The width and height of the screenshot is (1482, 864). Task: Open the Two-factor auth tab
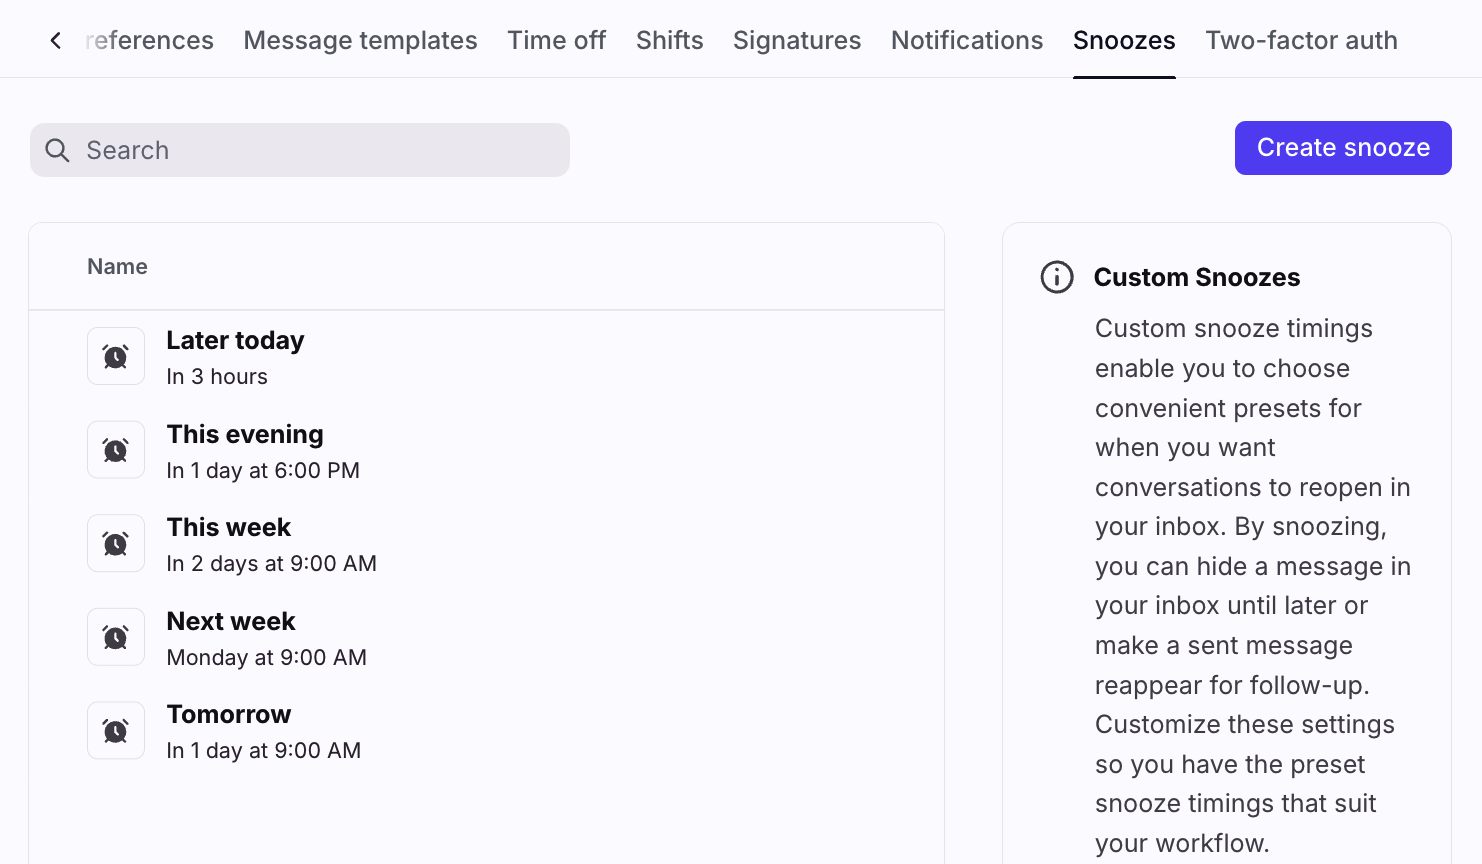[1301, 40]
